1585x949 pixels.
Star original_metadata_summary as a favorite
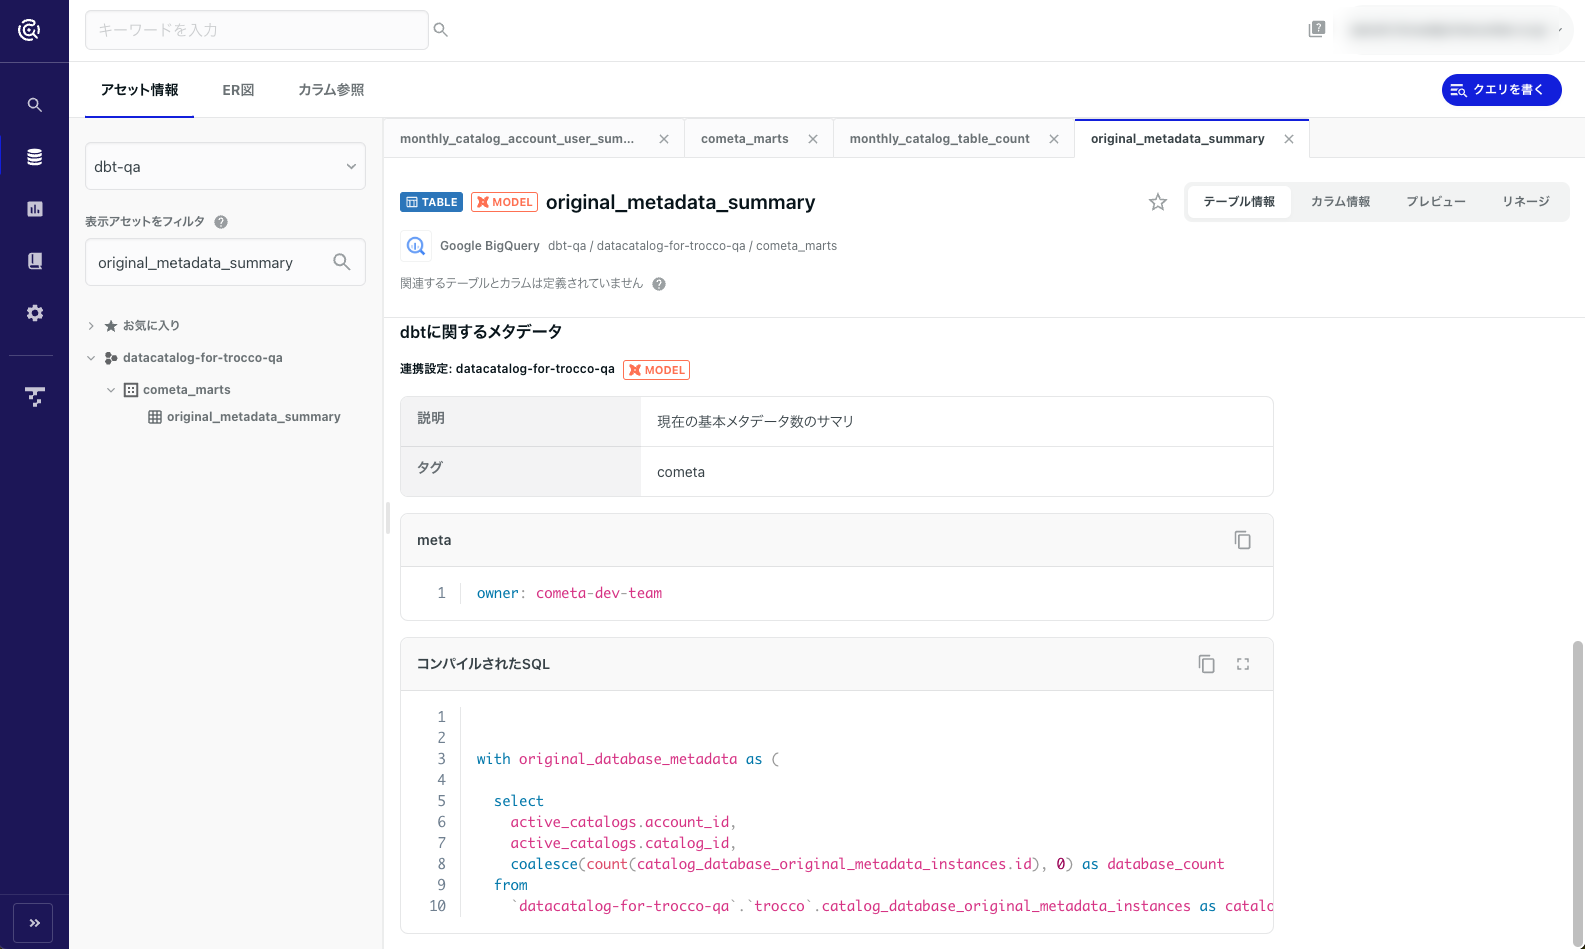(1158, 202)
